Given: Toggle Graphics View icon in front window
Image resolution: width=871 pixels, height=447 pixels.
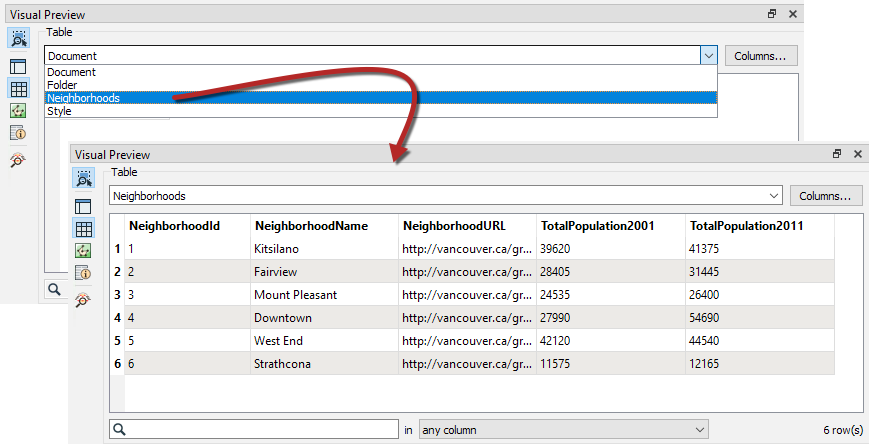Looking at the screenshot, I should tap(83, 250).
